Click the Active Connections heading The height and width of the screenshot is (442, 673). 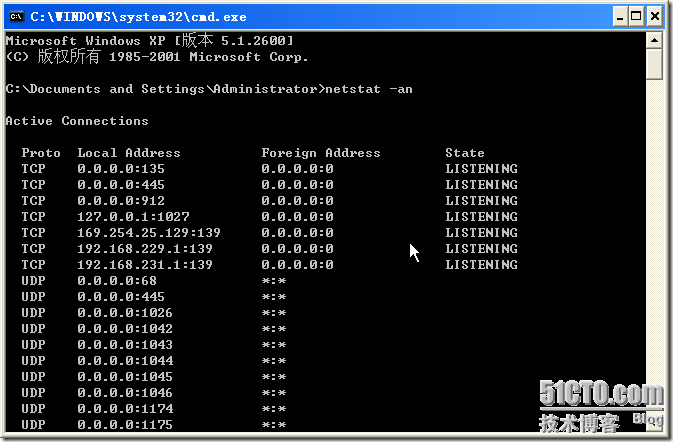tap(77, 121)
